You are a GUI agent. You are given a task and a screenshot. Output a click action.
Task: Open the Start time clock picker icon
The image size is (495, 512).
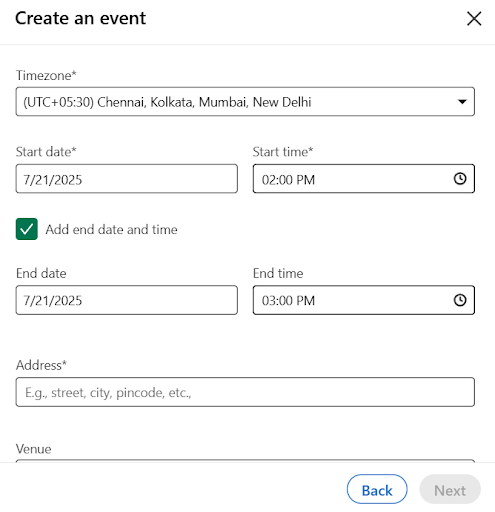point(460,179)
